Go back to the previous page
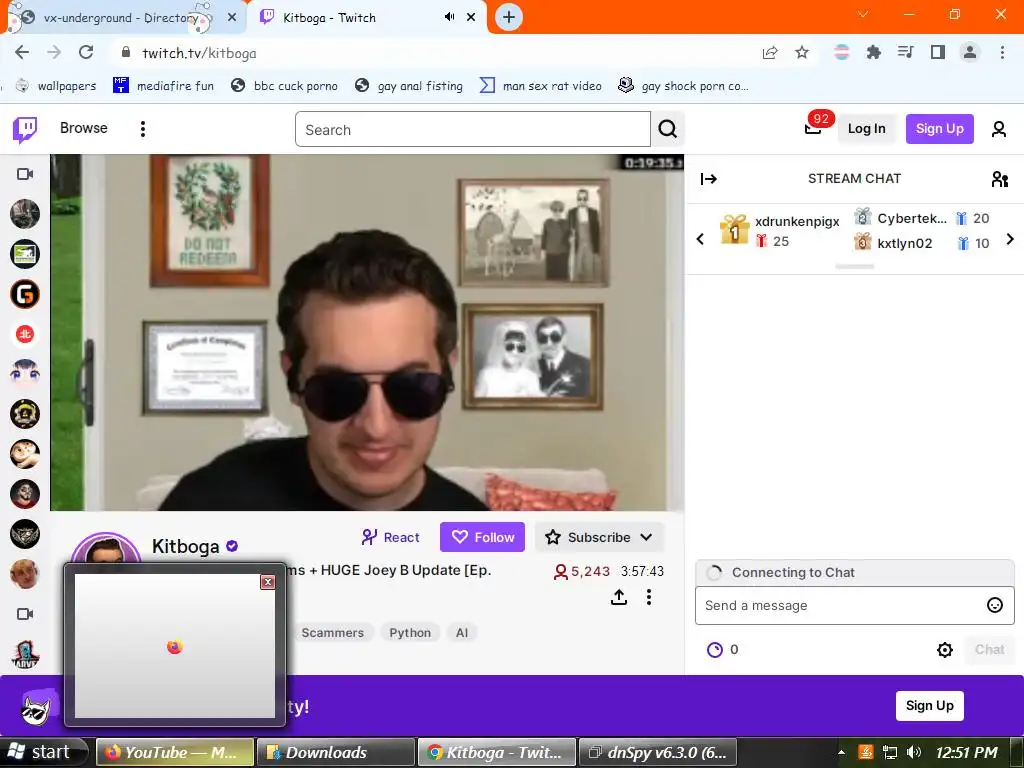The height and width of the screenshot is (768, 1024). [22, 52]
